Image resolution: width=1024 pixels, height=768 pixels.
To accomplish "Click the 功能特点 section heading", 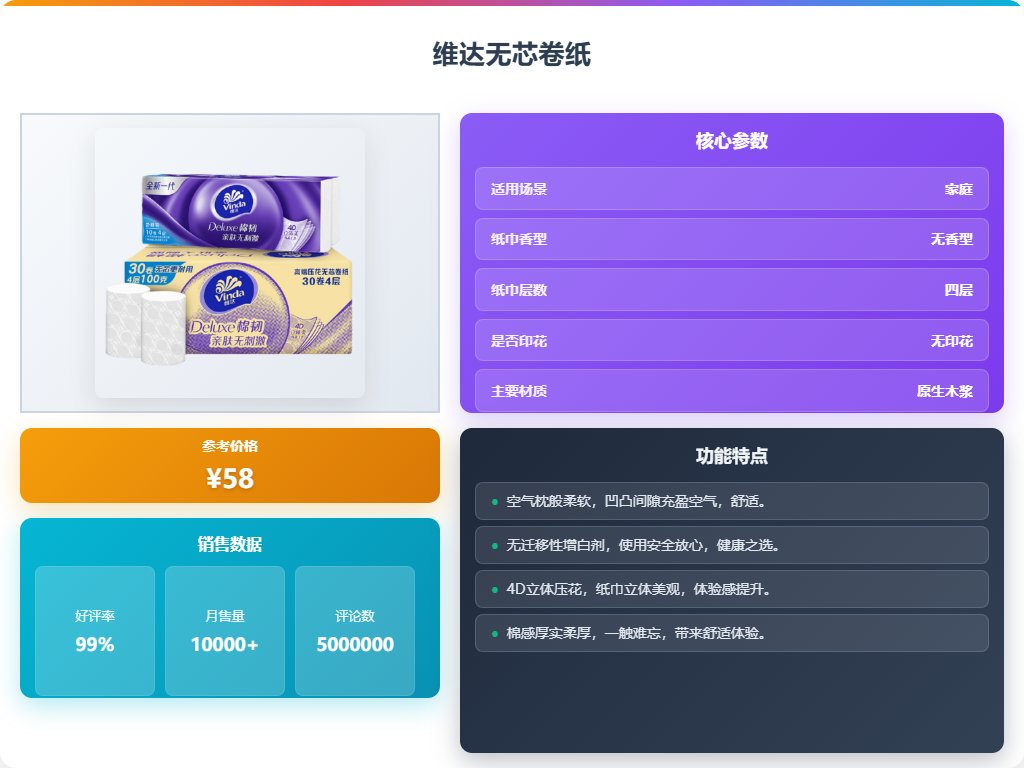I will pyautogui.click(x=731, y=456).
